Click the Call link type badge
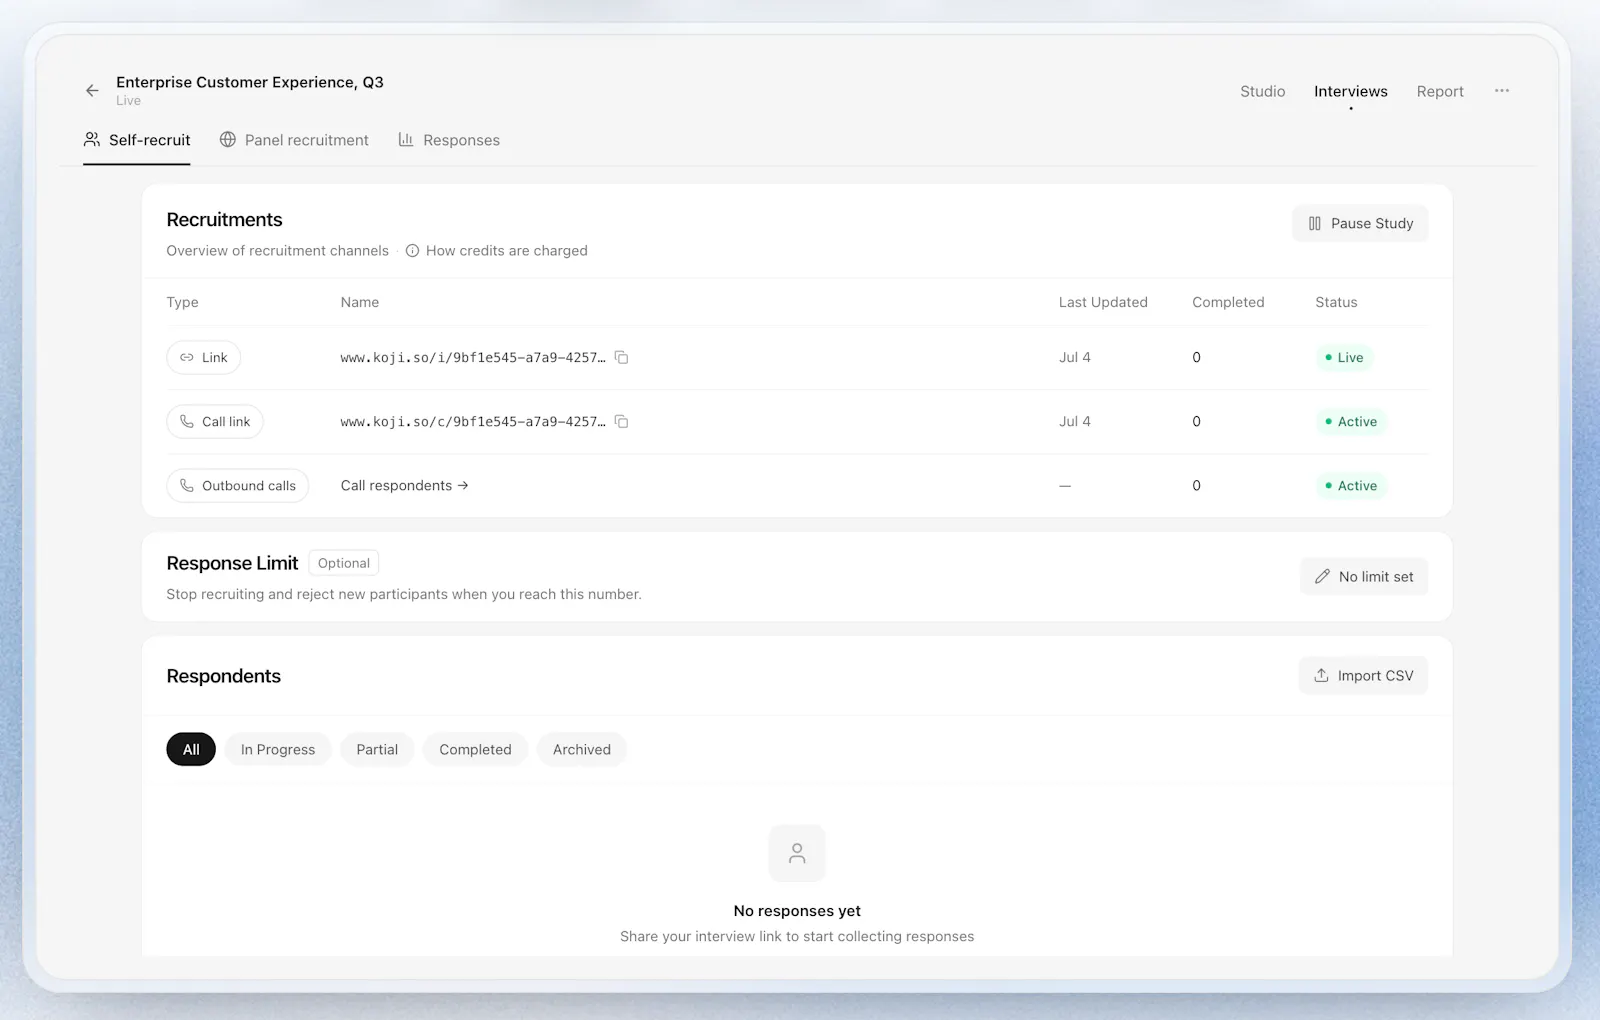Image resolution: width=1600 pixels, height=1020 pixels. tap(214, 421)
